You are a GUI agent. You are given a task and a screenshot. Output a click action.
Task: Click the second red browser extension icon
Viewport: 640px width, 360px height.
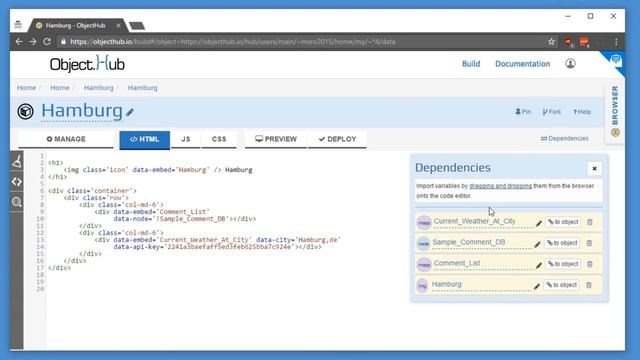(584, 42)
